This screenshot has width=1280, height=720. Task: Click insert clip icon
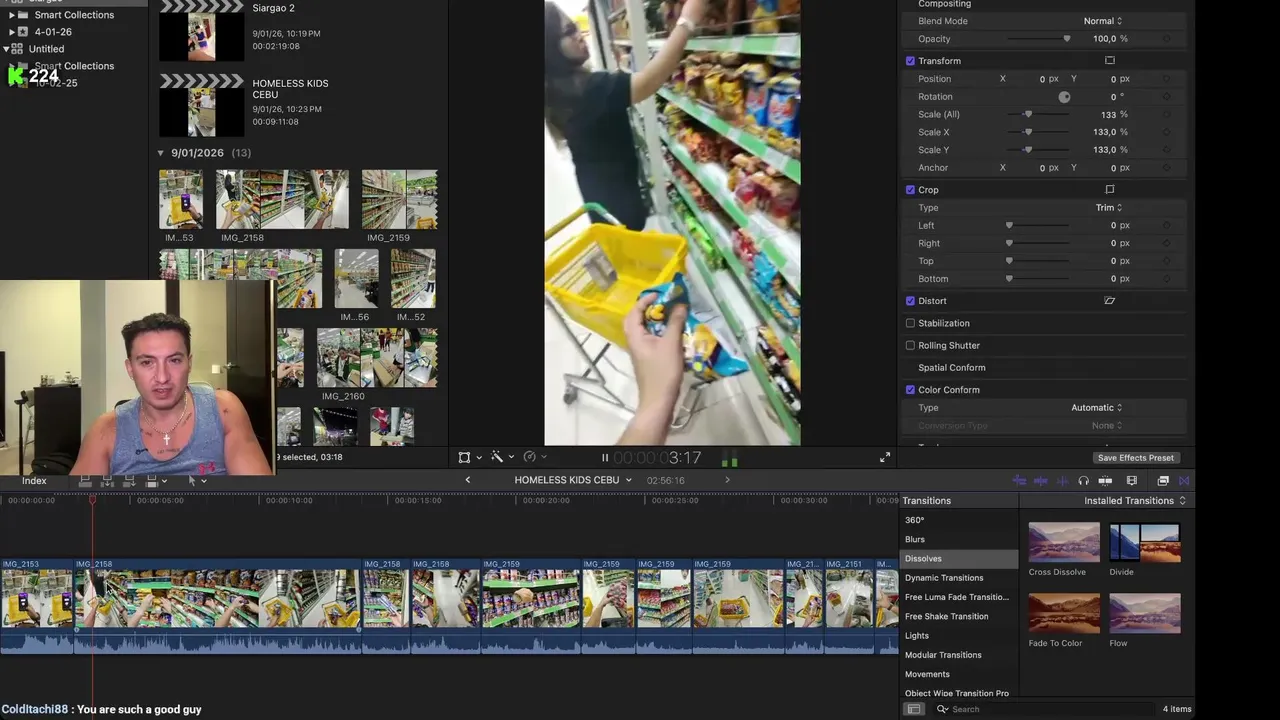point(107,481)
